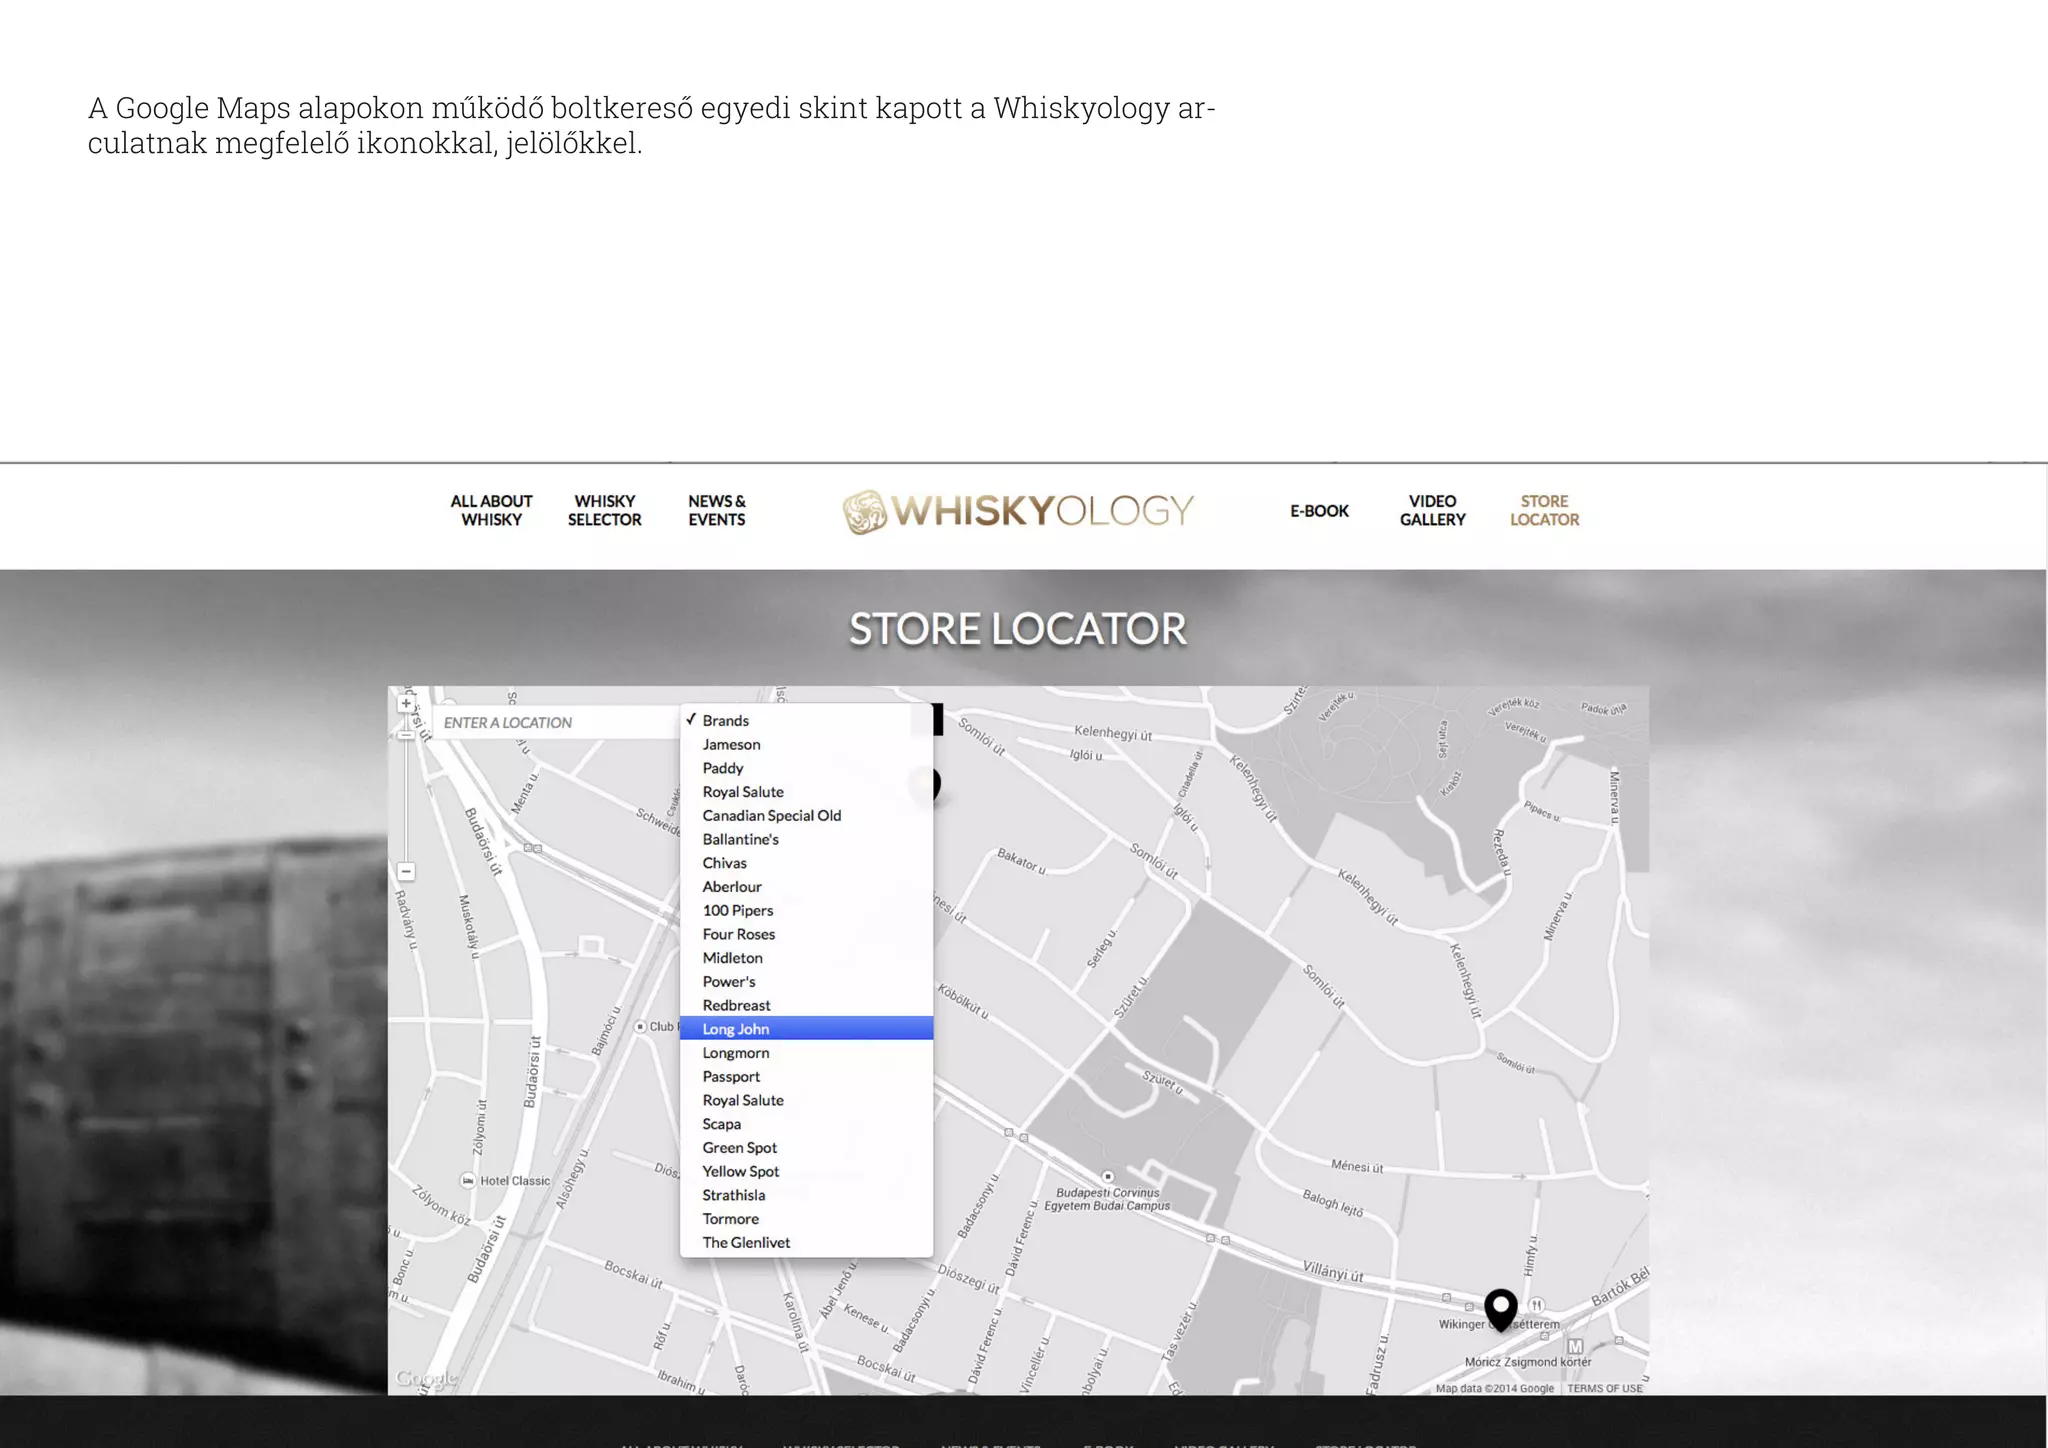Open the Terms of Use link

pos(1604,1388)
